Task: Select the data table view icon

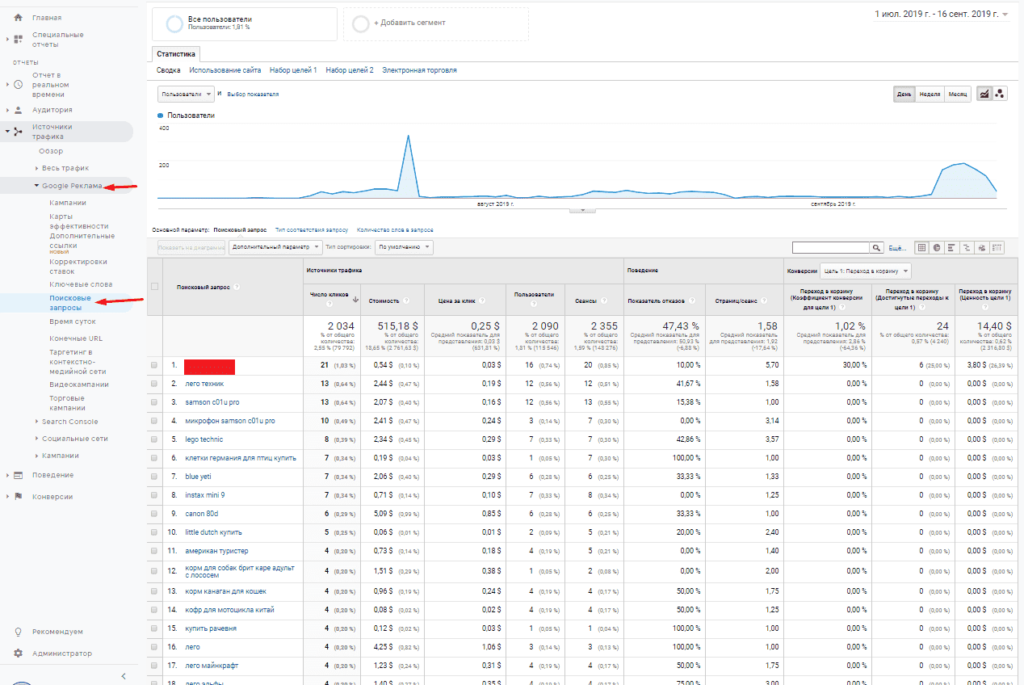Action: (921, 247)
